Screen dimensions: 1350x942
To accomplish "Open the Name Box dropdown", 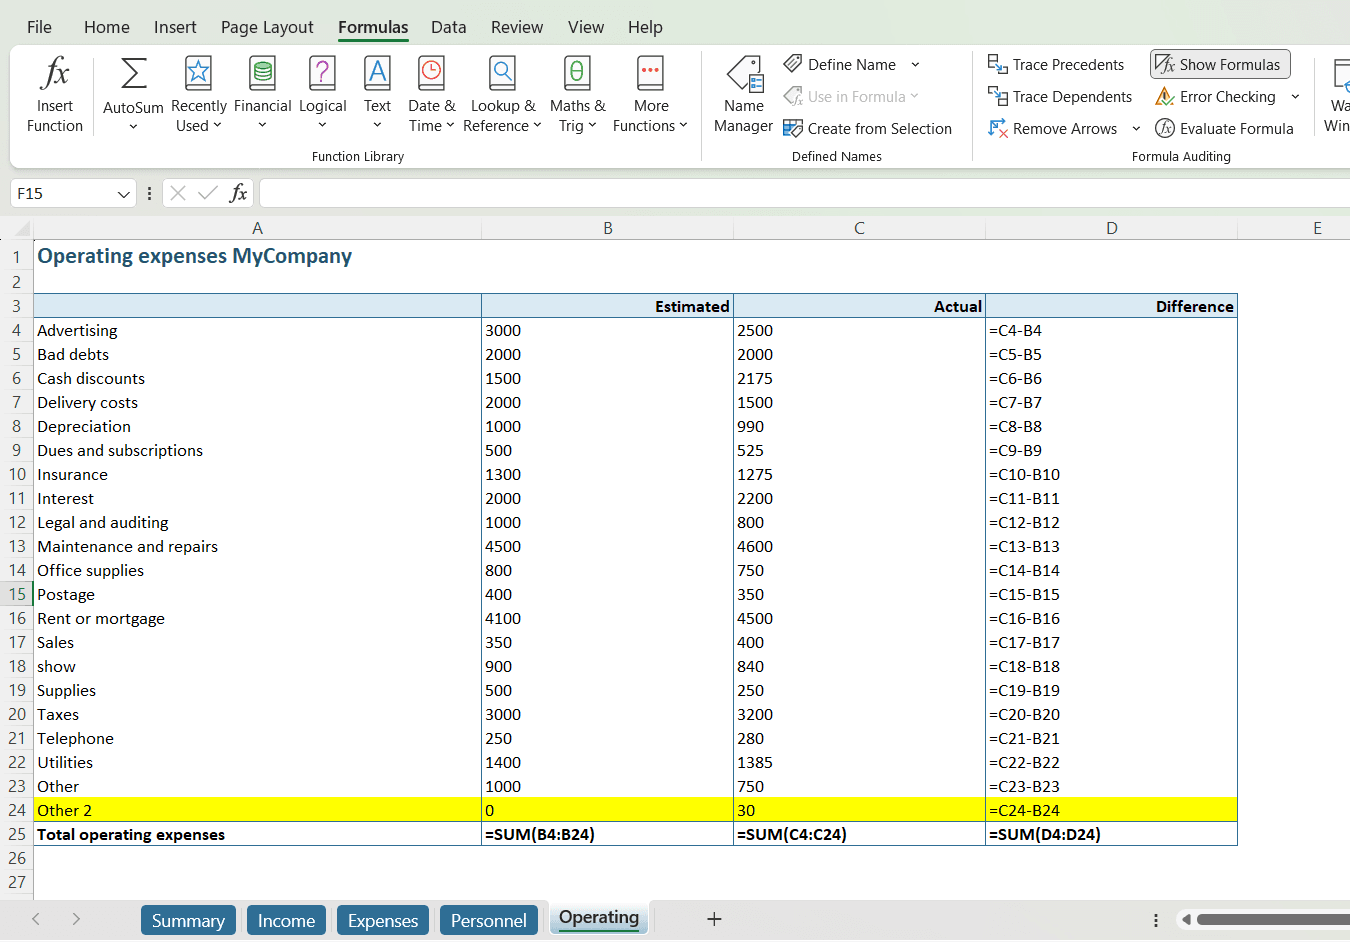I will [123, 193].
